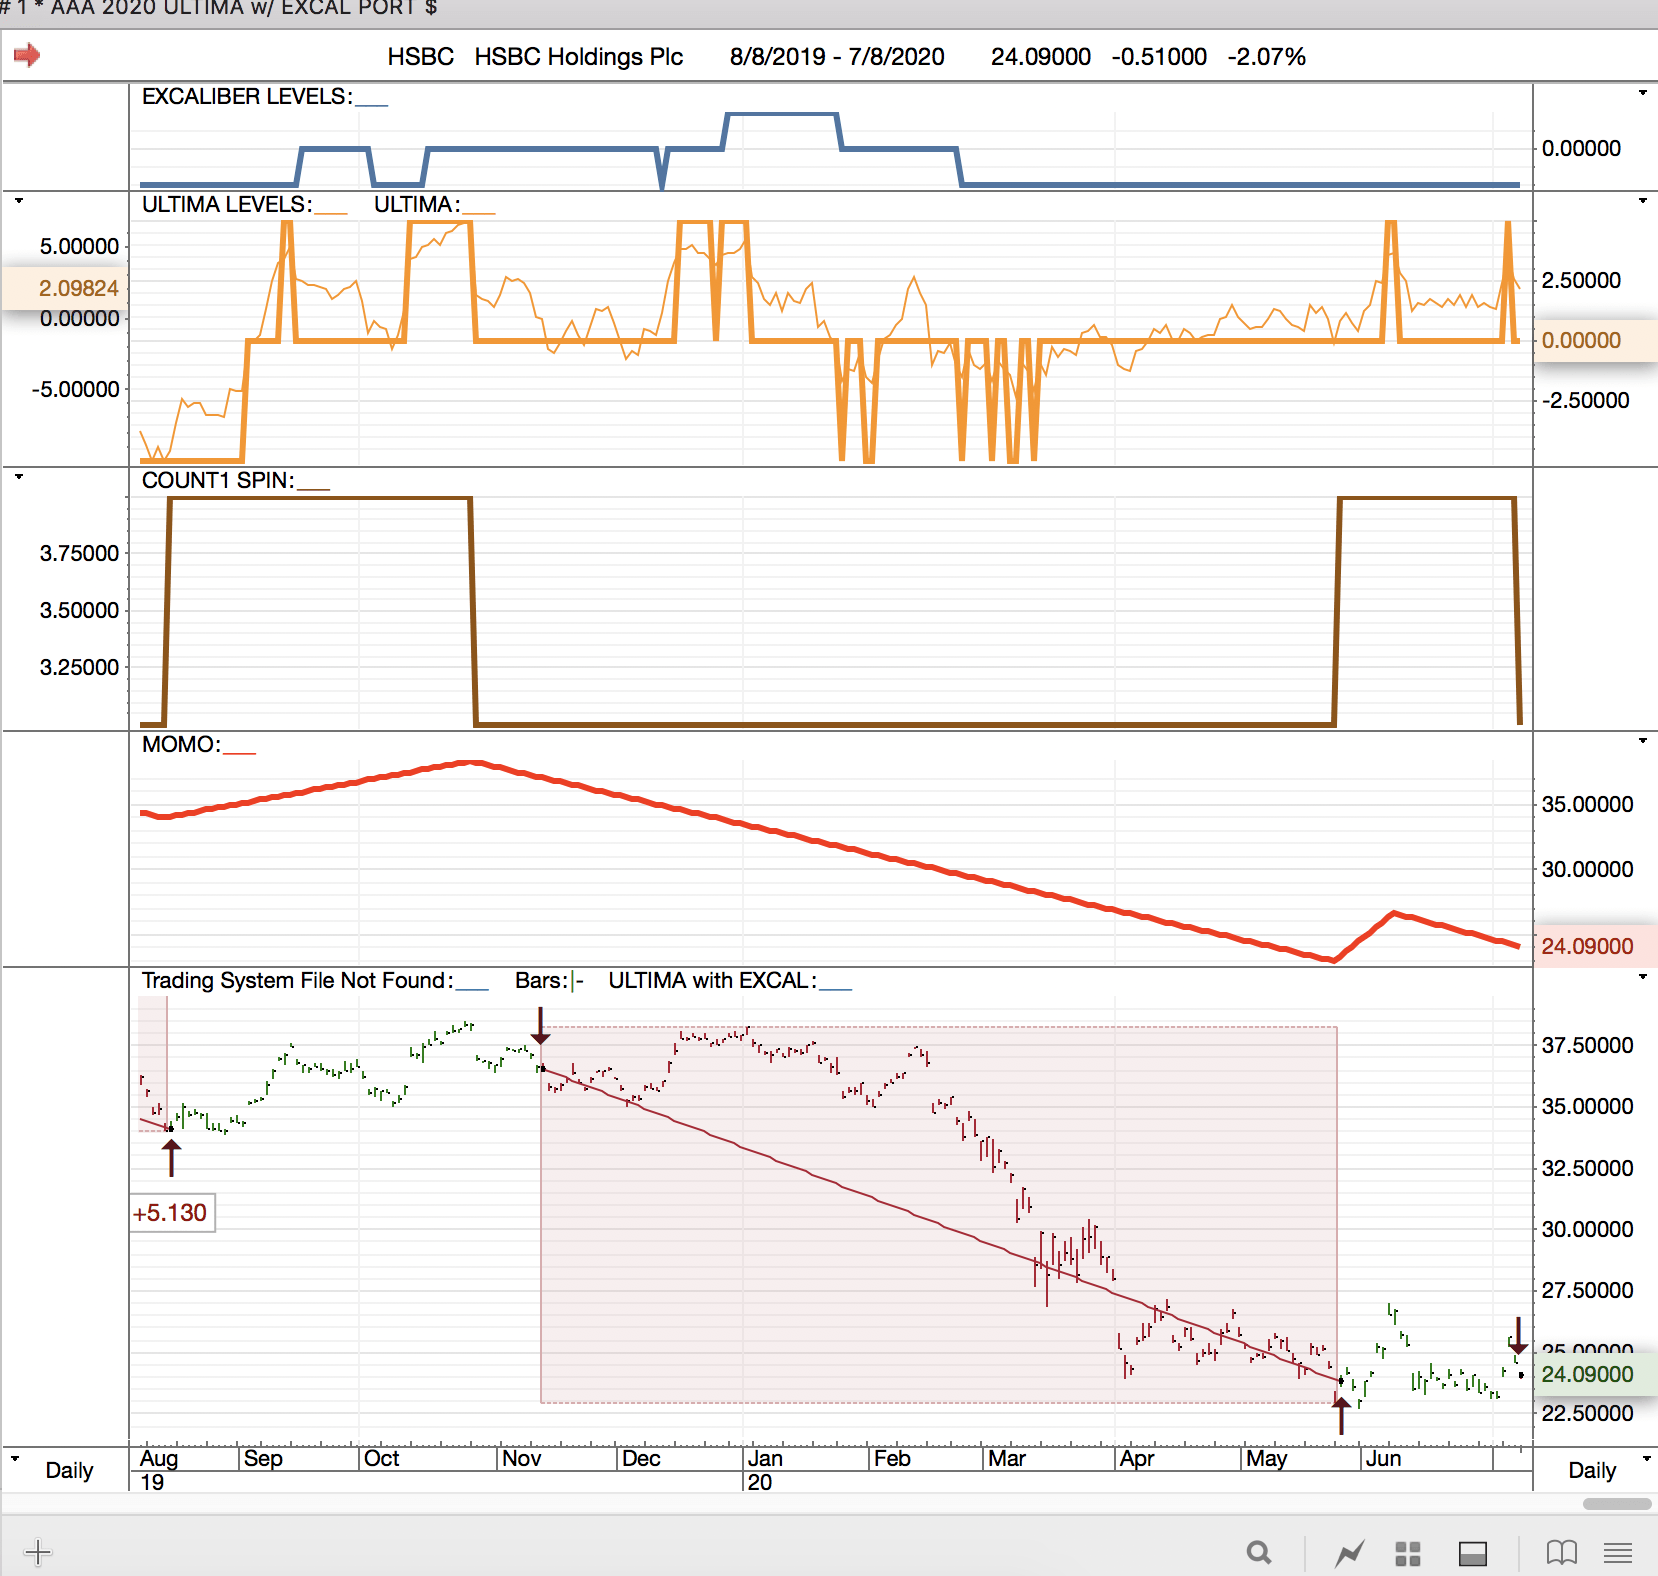
Task: Click the red arrow icon beside HSBC header
Action: 27,55
